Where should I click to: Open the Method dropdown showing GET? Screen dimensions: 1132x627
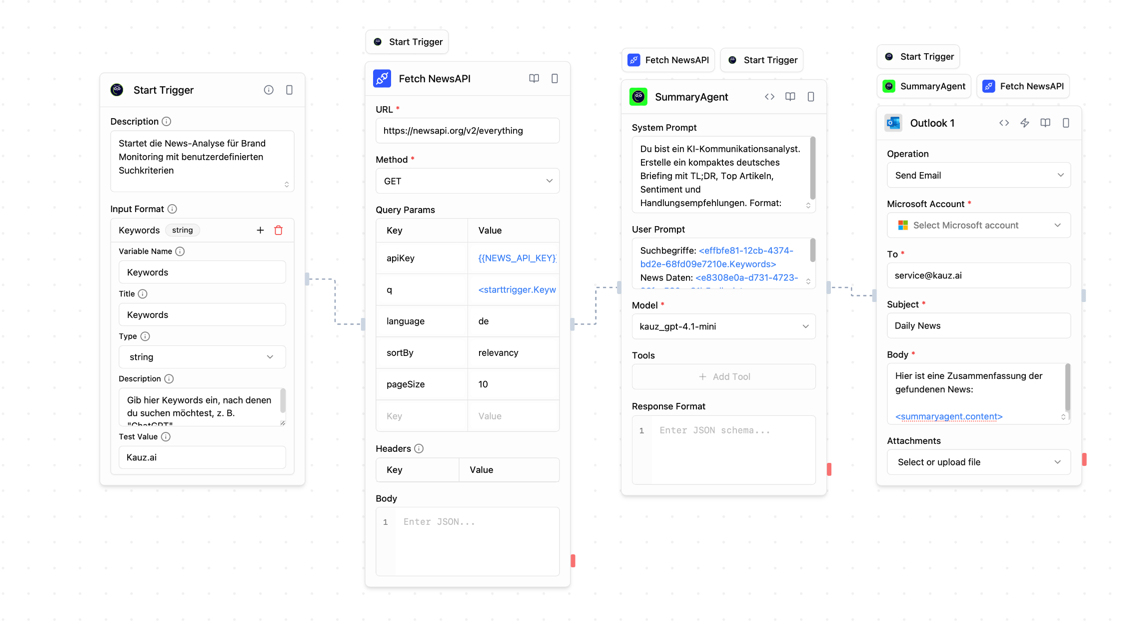point(467,181)
